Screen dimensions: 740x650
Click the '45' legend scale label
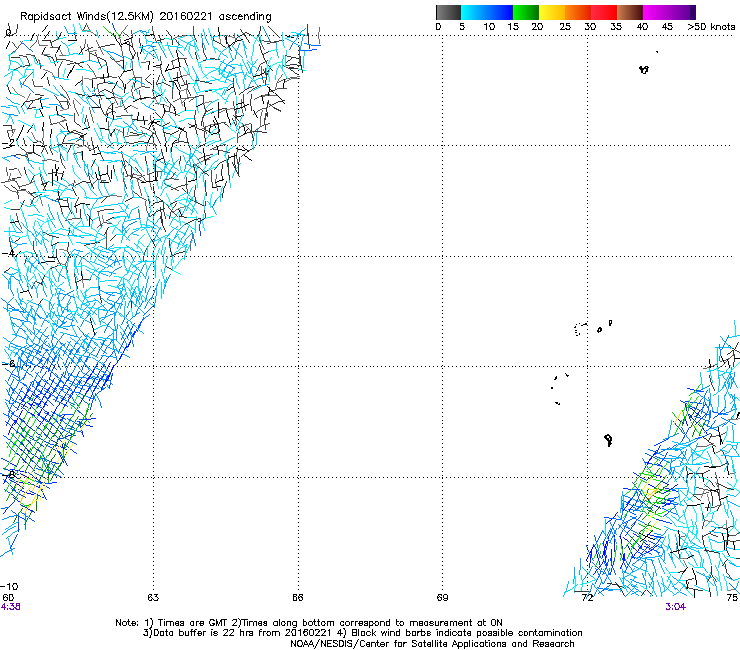pos(667,27)
